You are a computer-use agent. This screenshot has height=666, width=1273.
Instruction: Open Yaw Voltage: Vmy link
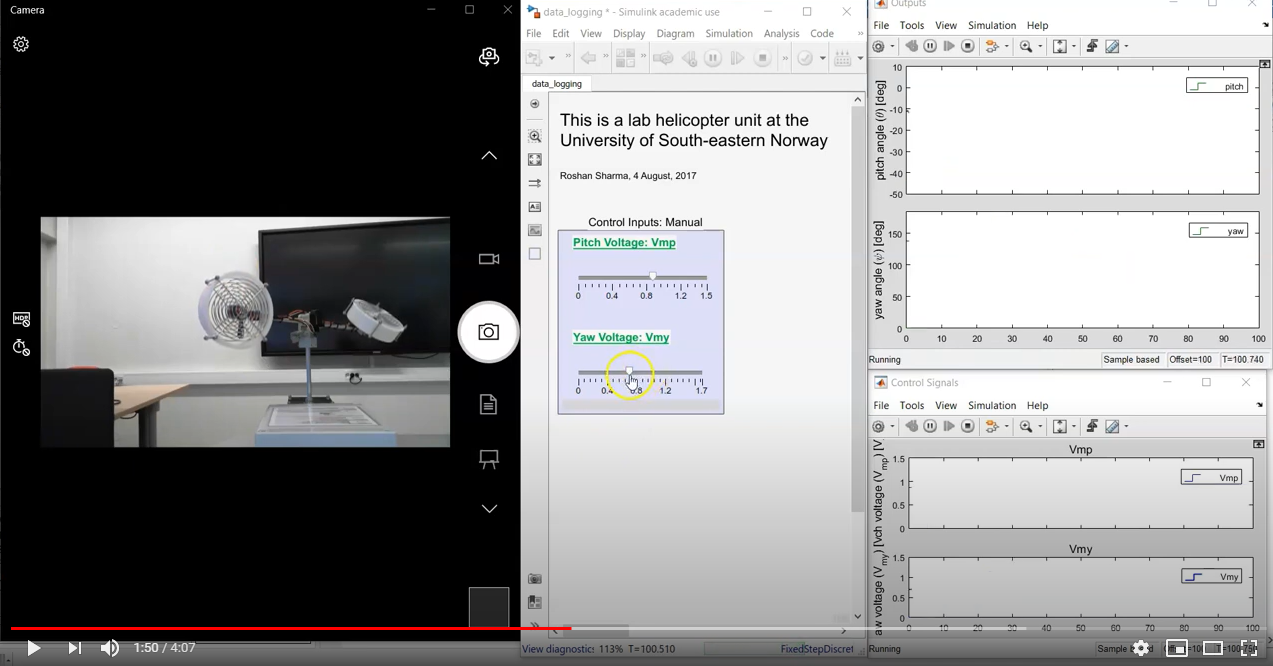621,338
